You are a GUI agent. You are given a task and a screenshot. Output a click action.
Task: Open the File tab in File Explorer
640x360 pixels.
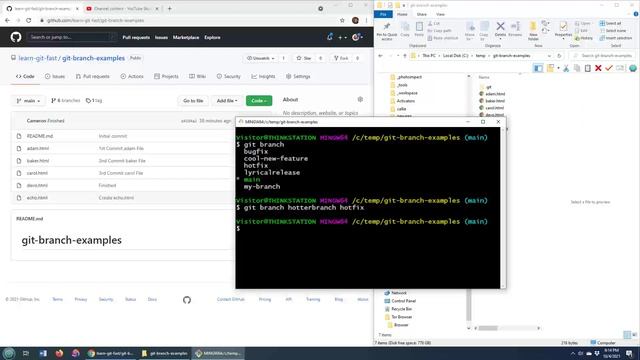coord(383,14)
